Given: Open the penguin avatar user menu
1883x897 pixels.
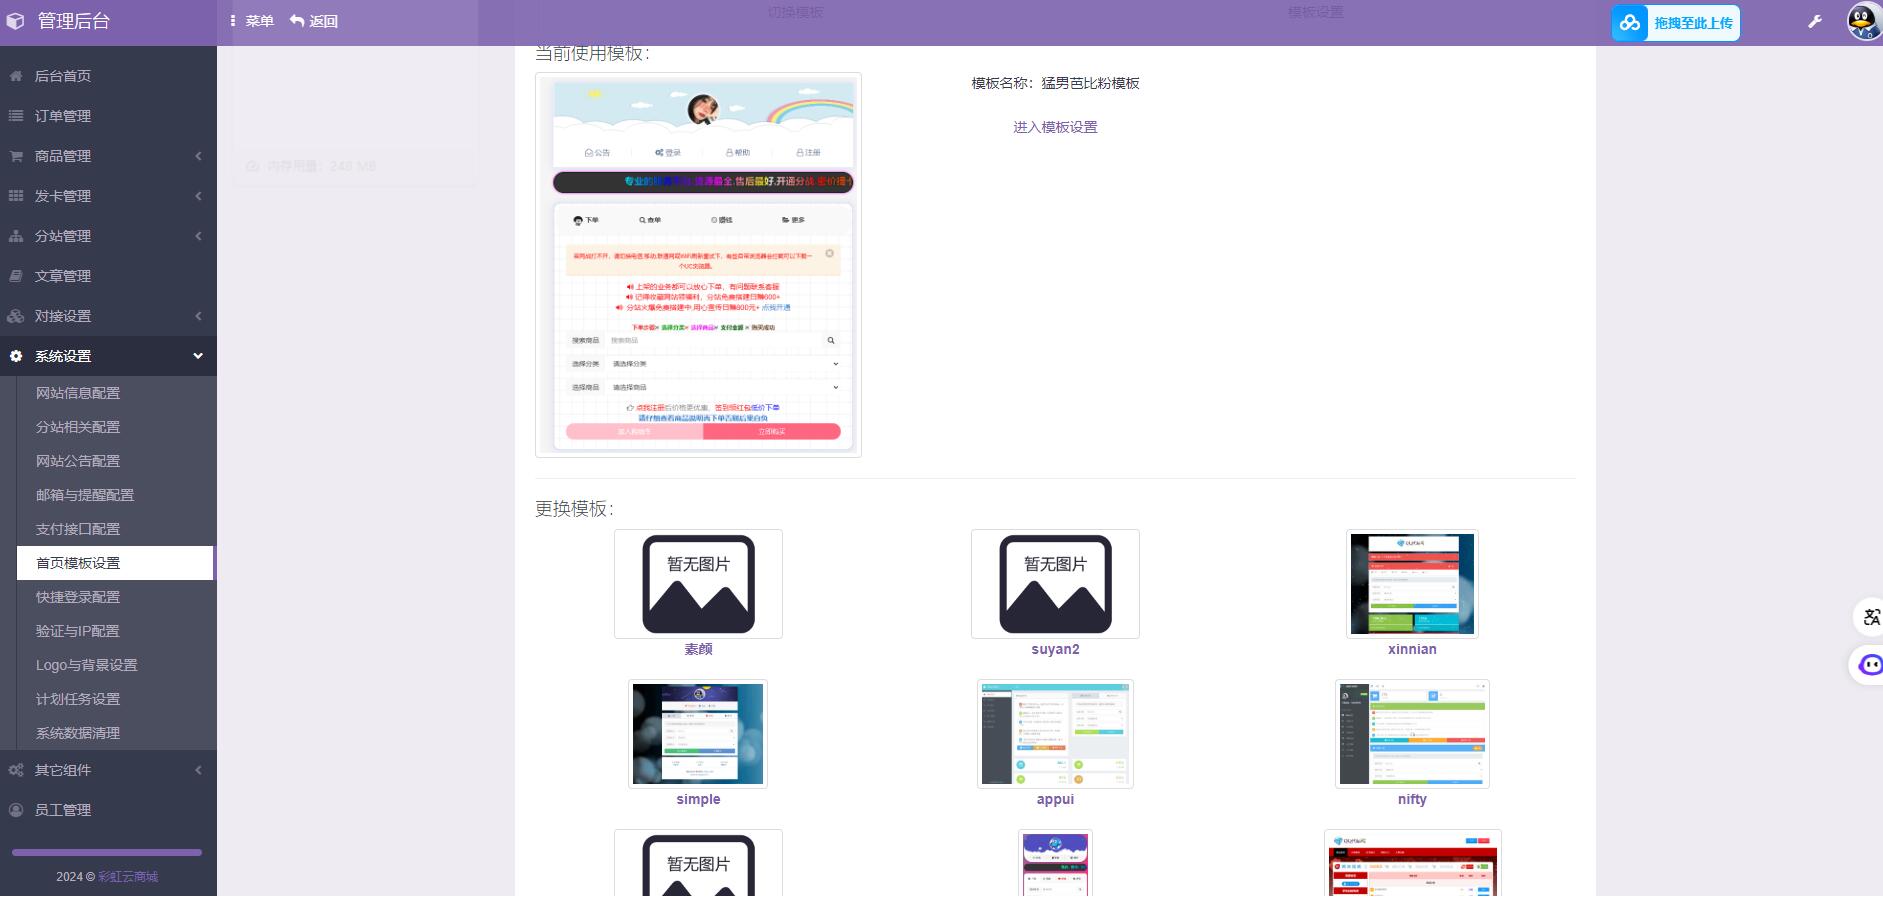Looking at the screenshot, I should click(x=1864, y=21).
